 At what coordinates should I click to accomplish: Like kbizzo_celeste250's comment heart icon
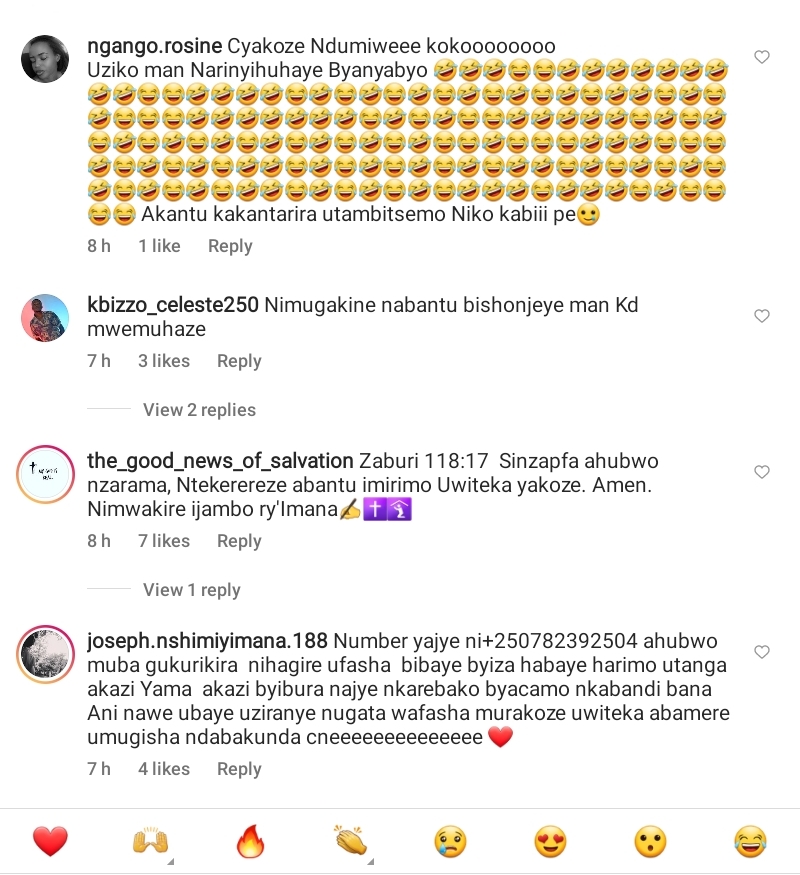click(x=762, y=316)
